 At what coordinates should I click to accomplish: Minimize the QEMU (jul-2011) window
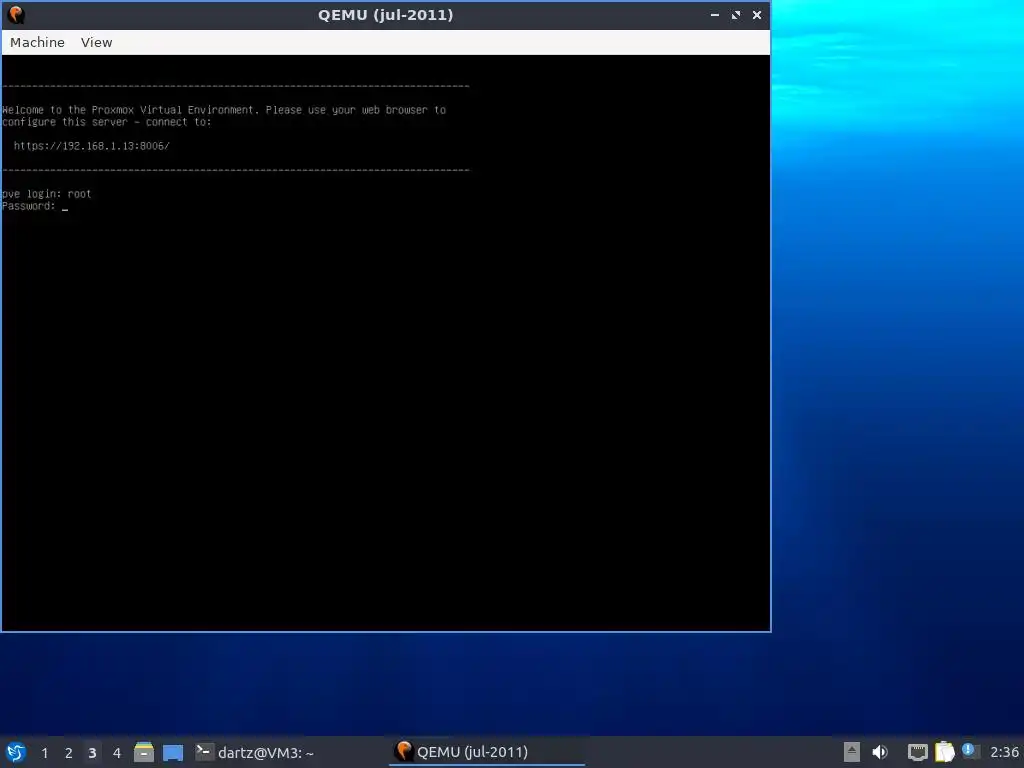point(714,14)
